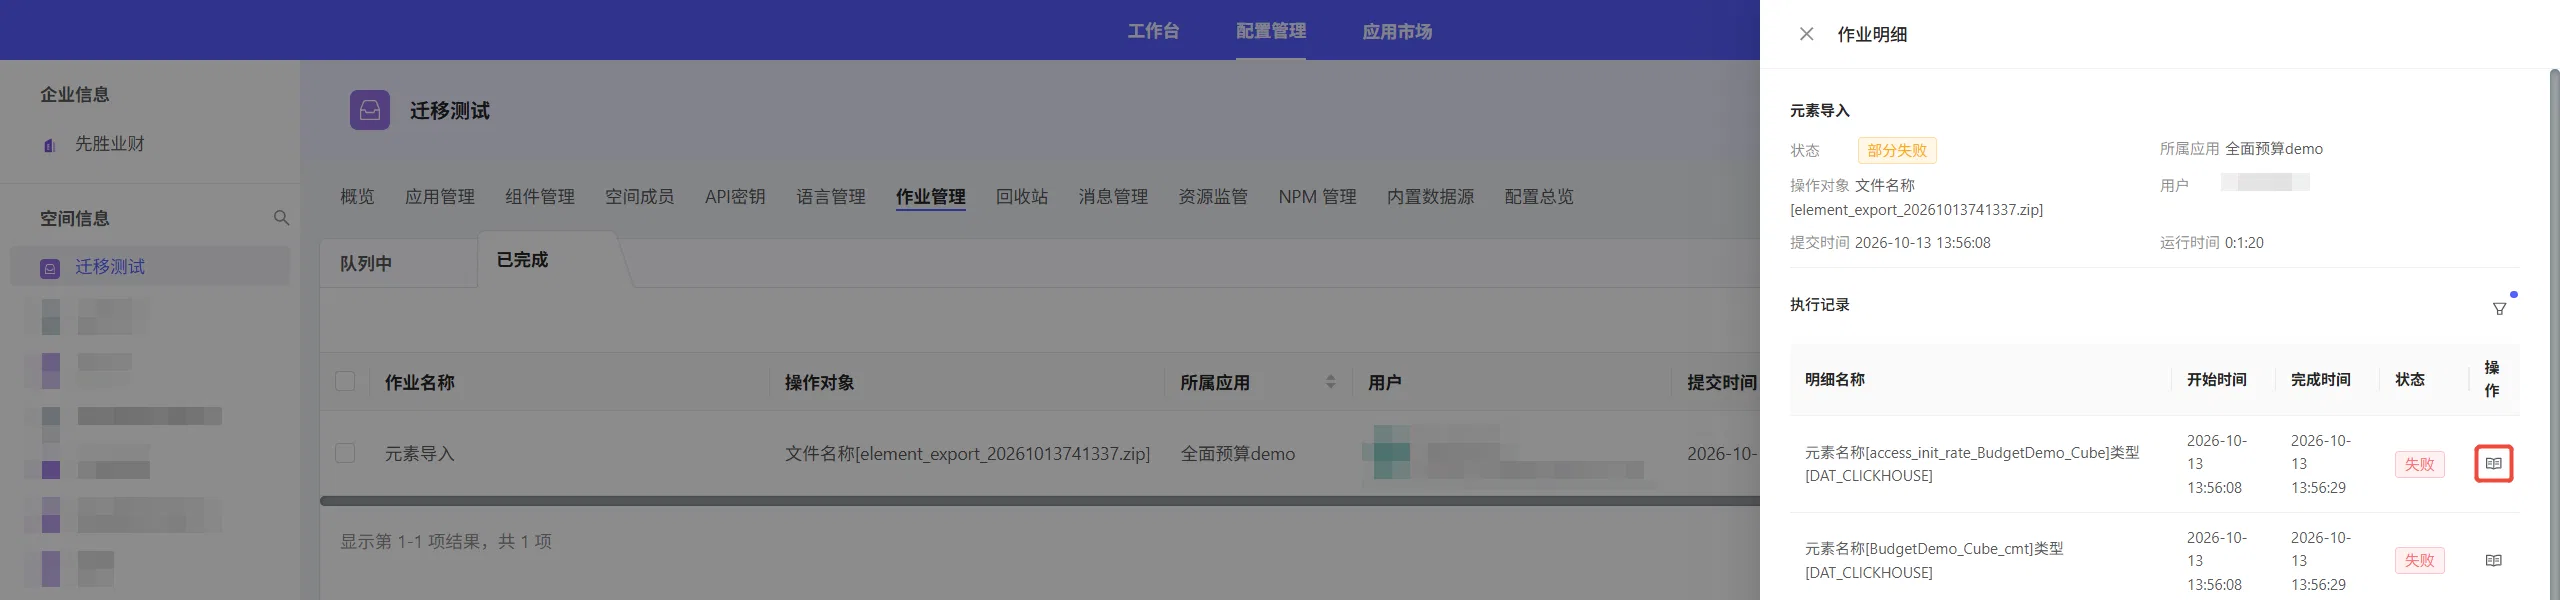The height and width of the screenshot is (600, 2560).
Task: Click the detail panel 状态 column header
Action: (2409, 380)
